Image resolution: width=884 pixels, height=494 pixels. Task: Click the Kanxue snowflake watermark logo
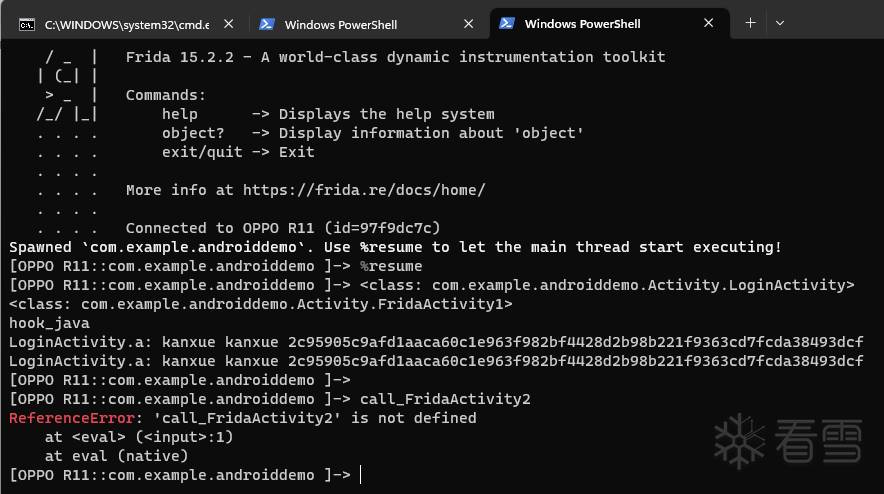pyautogui.click(x=738, y=439)
